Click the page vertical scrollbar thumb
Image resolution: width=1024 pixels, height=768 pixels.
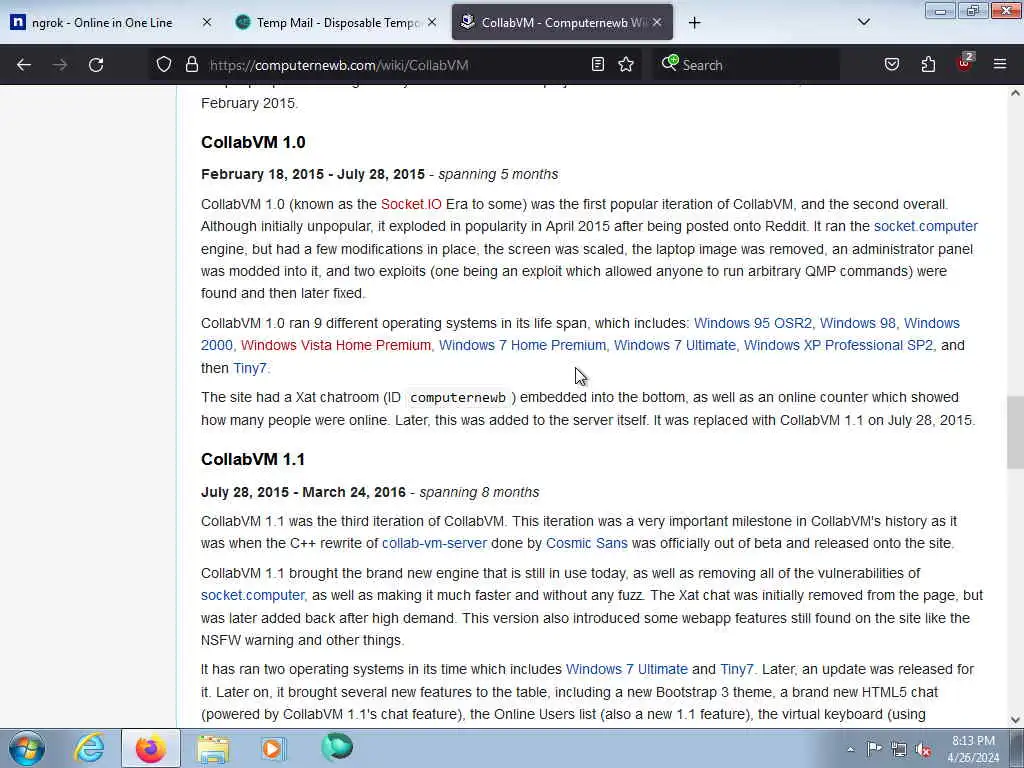point(1015,432)
